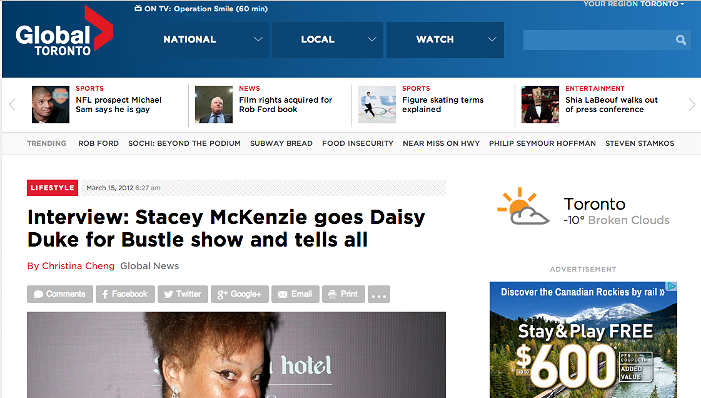Screen dimensions: 701x398
Task: Open Your Region Toronto dropdown
Action: click(x=633, y=4)
